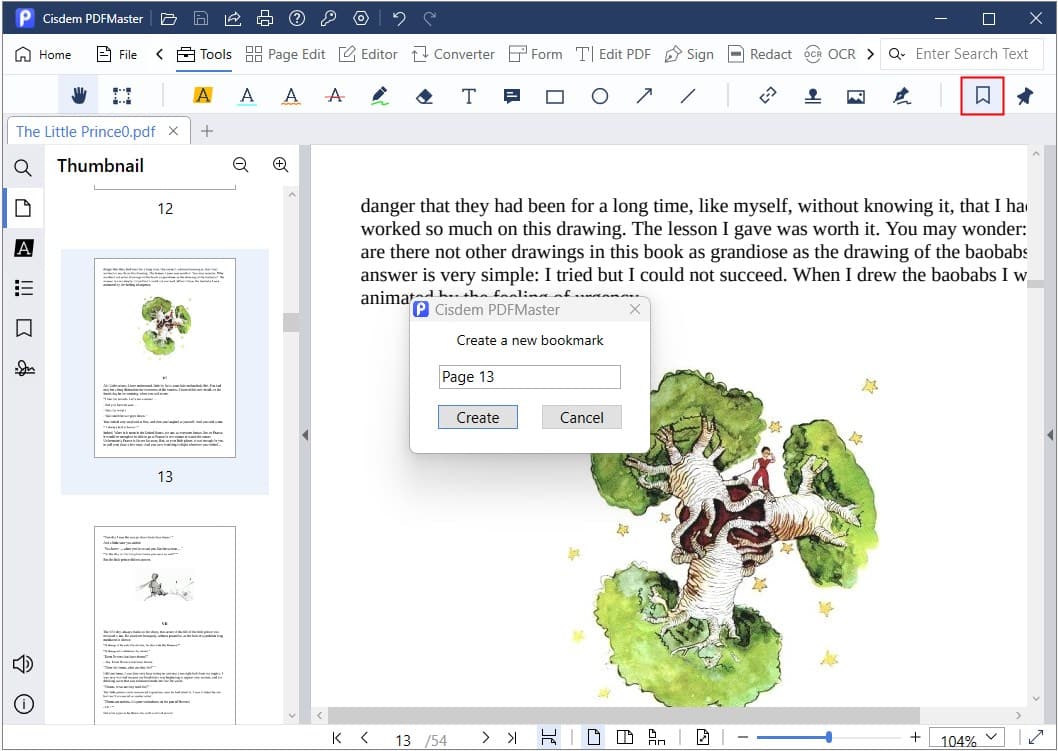
Task: Go to the next page arrow
Action: (485, 738)
